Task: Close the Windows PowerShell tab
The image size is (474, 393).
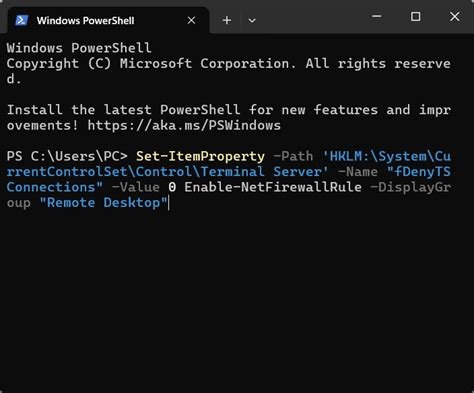Action: [x=191, y=21]
